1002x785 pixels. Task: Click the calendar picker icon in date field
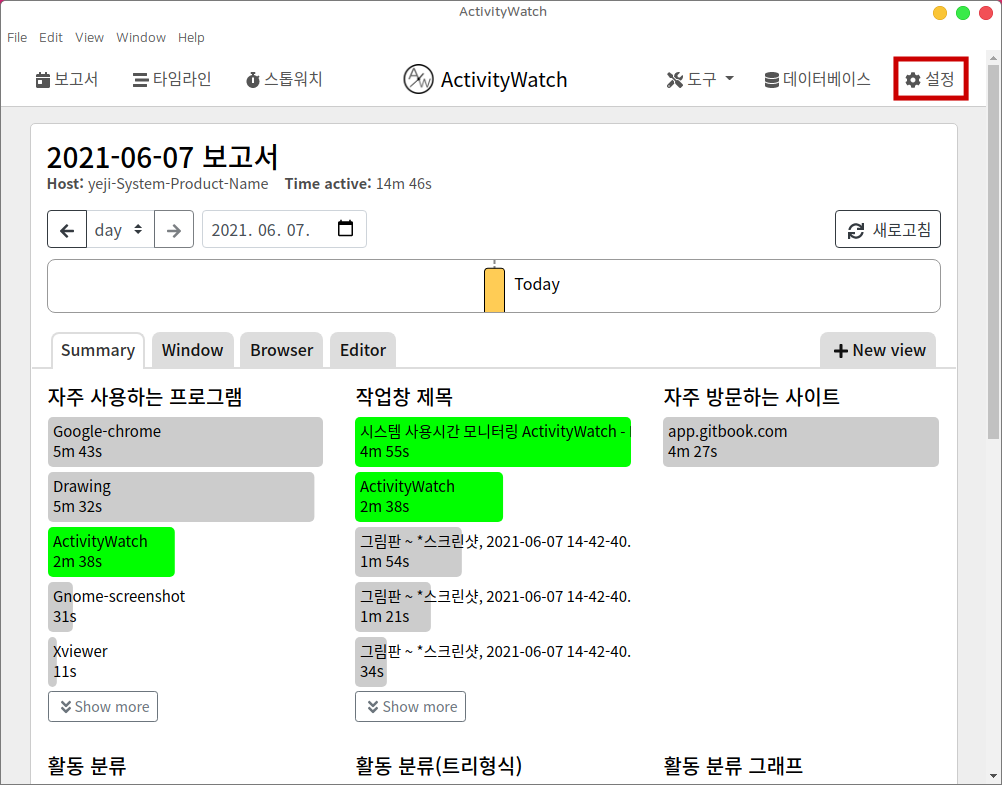pyautogui.click(x=345, y=229)
